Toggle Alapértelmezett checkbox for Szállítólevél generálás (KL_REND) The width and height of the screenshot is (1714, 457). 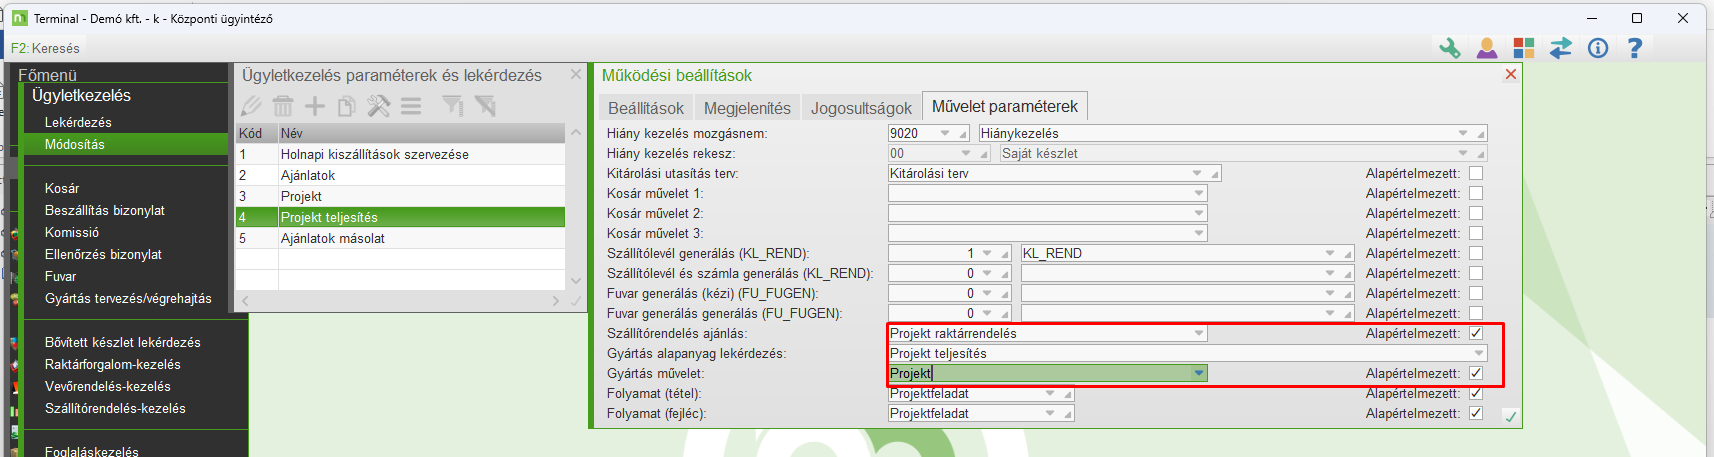click(1476, 253)
